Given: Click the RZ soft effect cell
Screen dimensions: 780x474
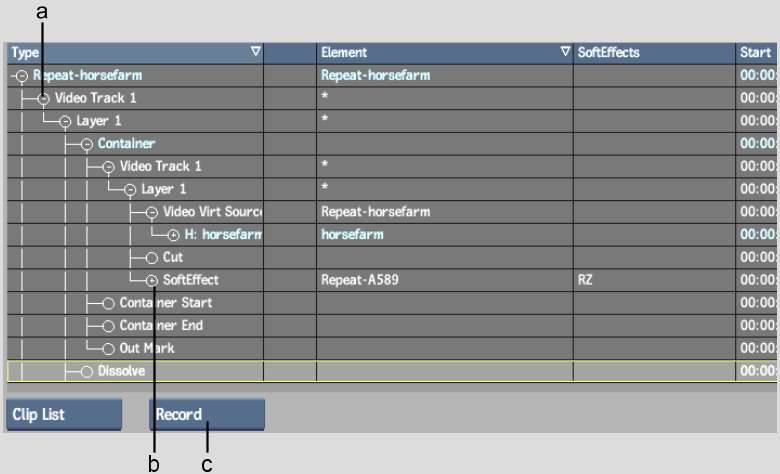Looking at the screenshot, I should coord(585,281).
